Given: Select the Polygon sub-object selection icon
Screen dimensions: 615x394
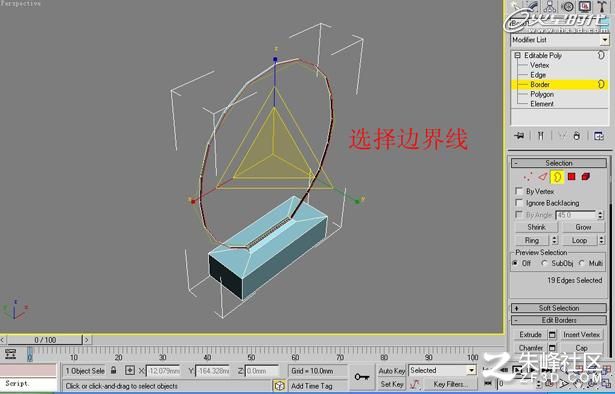Looking at the screenshot, I should [571, 177].
